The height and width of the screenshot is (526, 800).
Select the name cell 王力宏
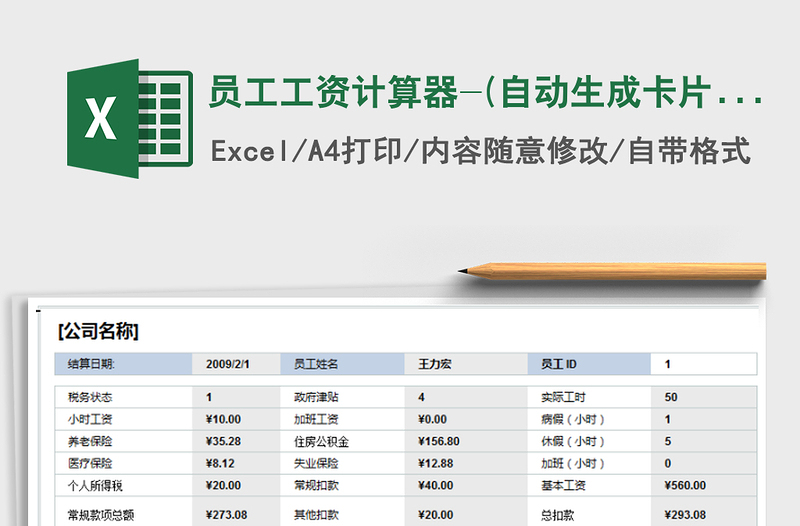pos(466,364)
